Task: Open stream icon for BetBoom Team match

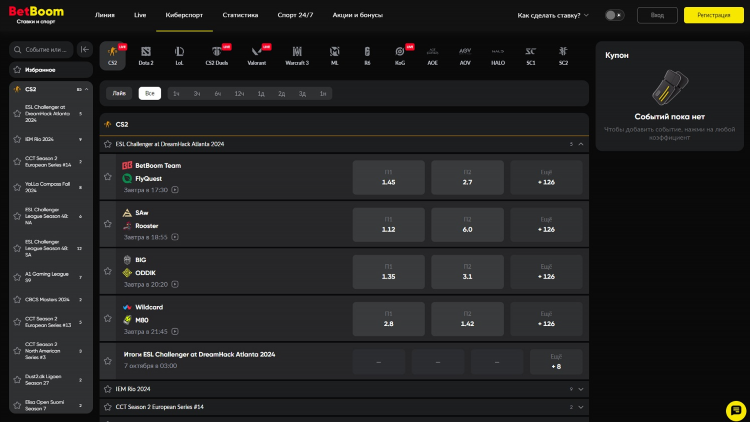Action: coord(175,190)
